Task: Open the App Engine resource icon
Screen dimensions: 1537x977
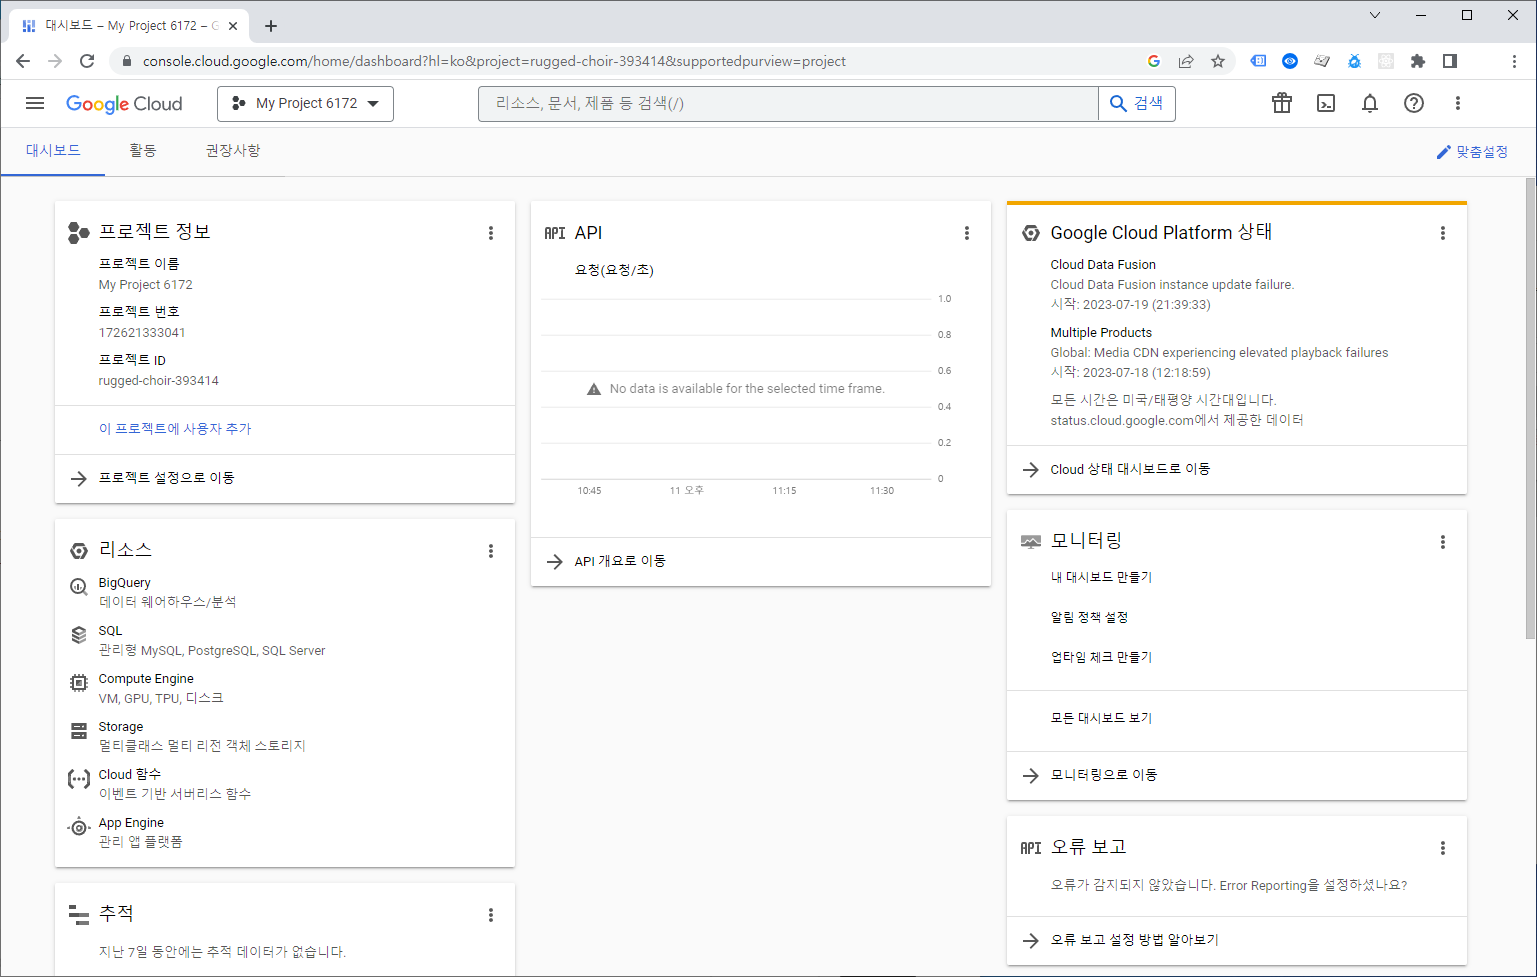Action: pos(79,827)
